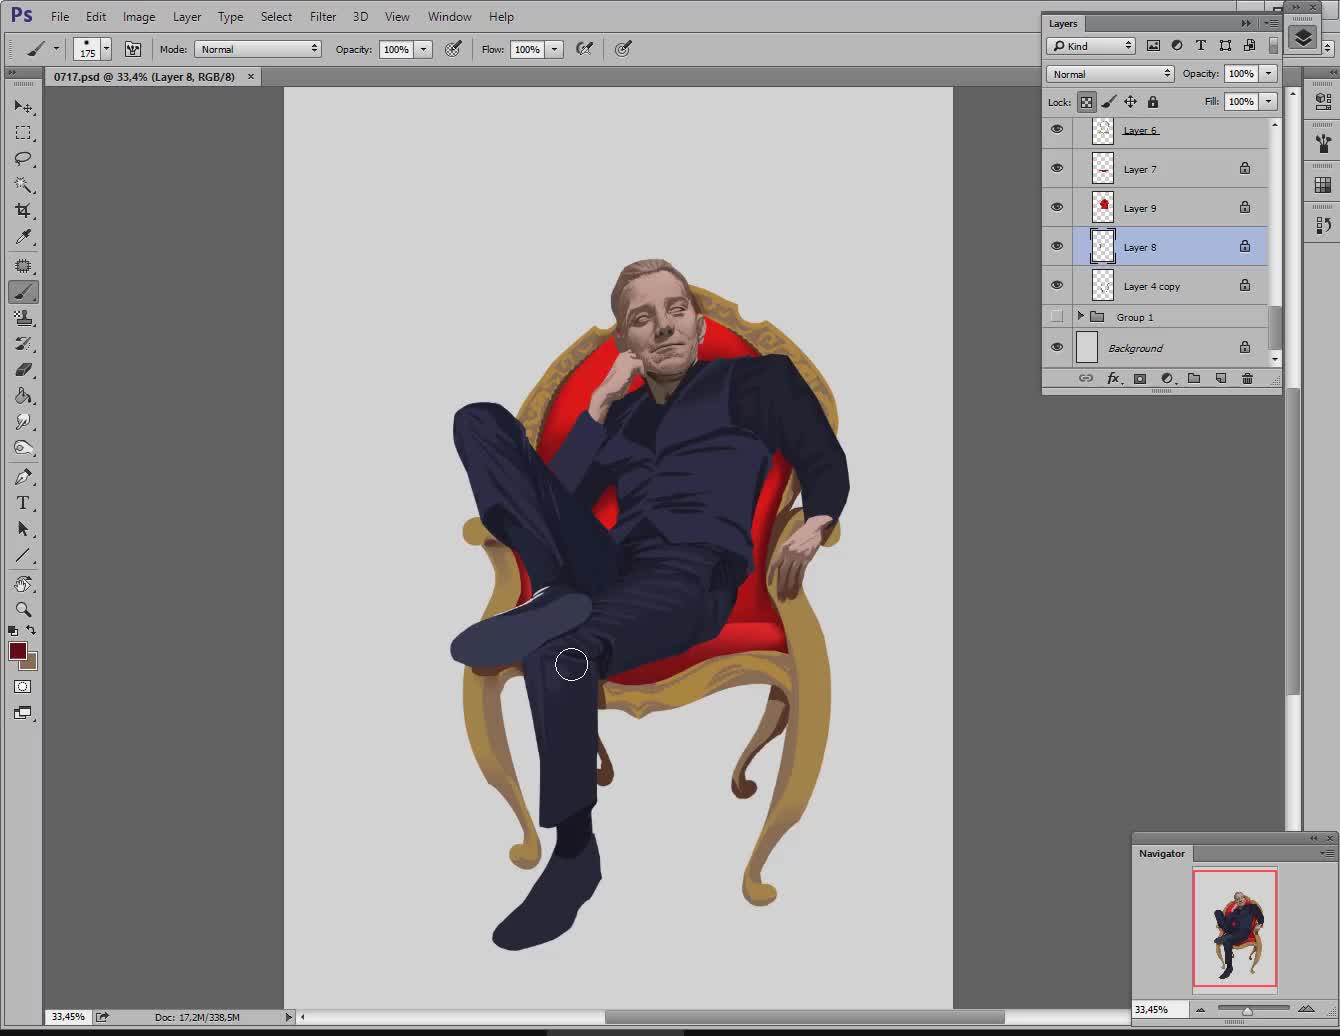Hide Layer 7 visibility eye
This screenshot has width=1340, height=1036.
[x=1057, y=168]
